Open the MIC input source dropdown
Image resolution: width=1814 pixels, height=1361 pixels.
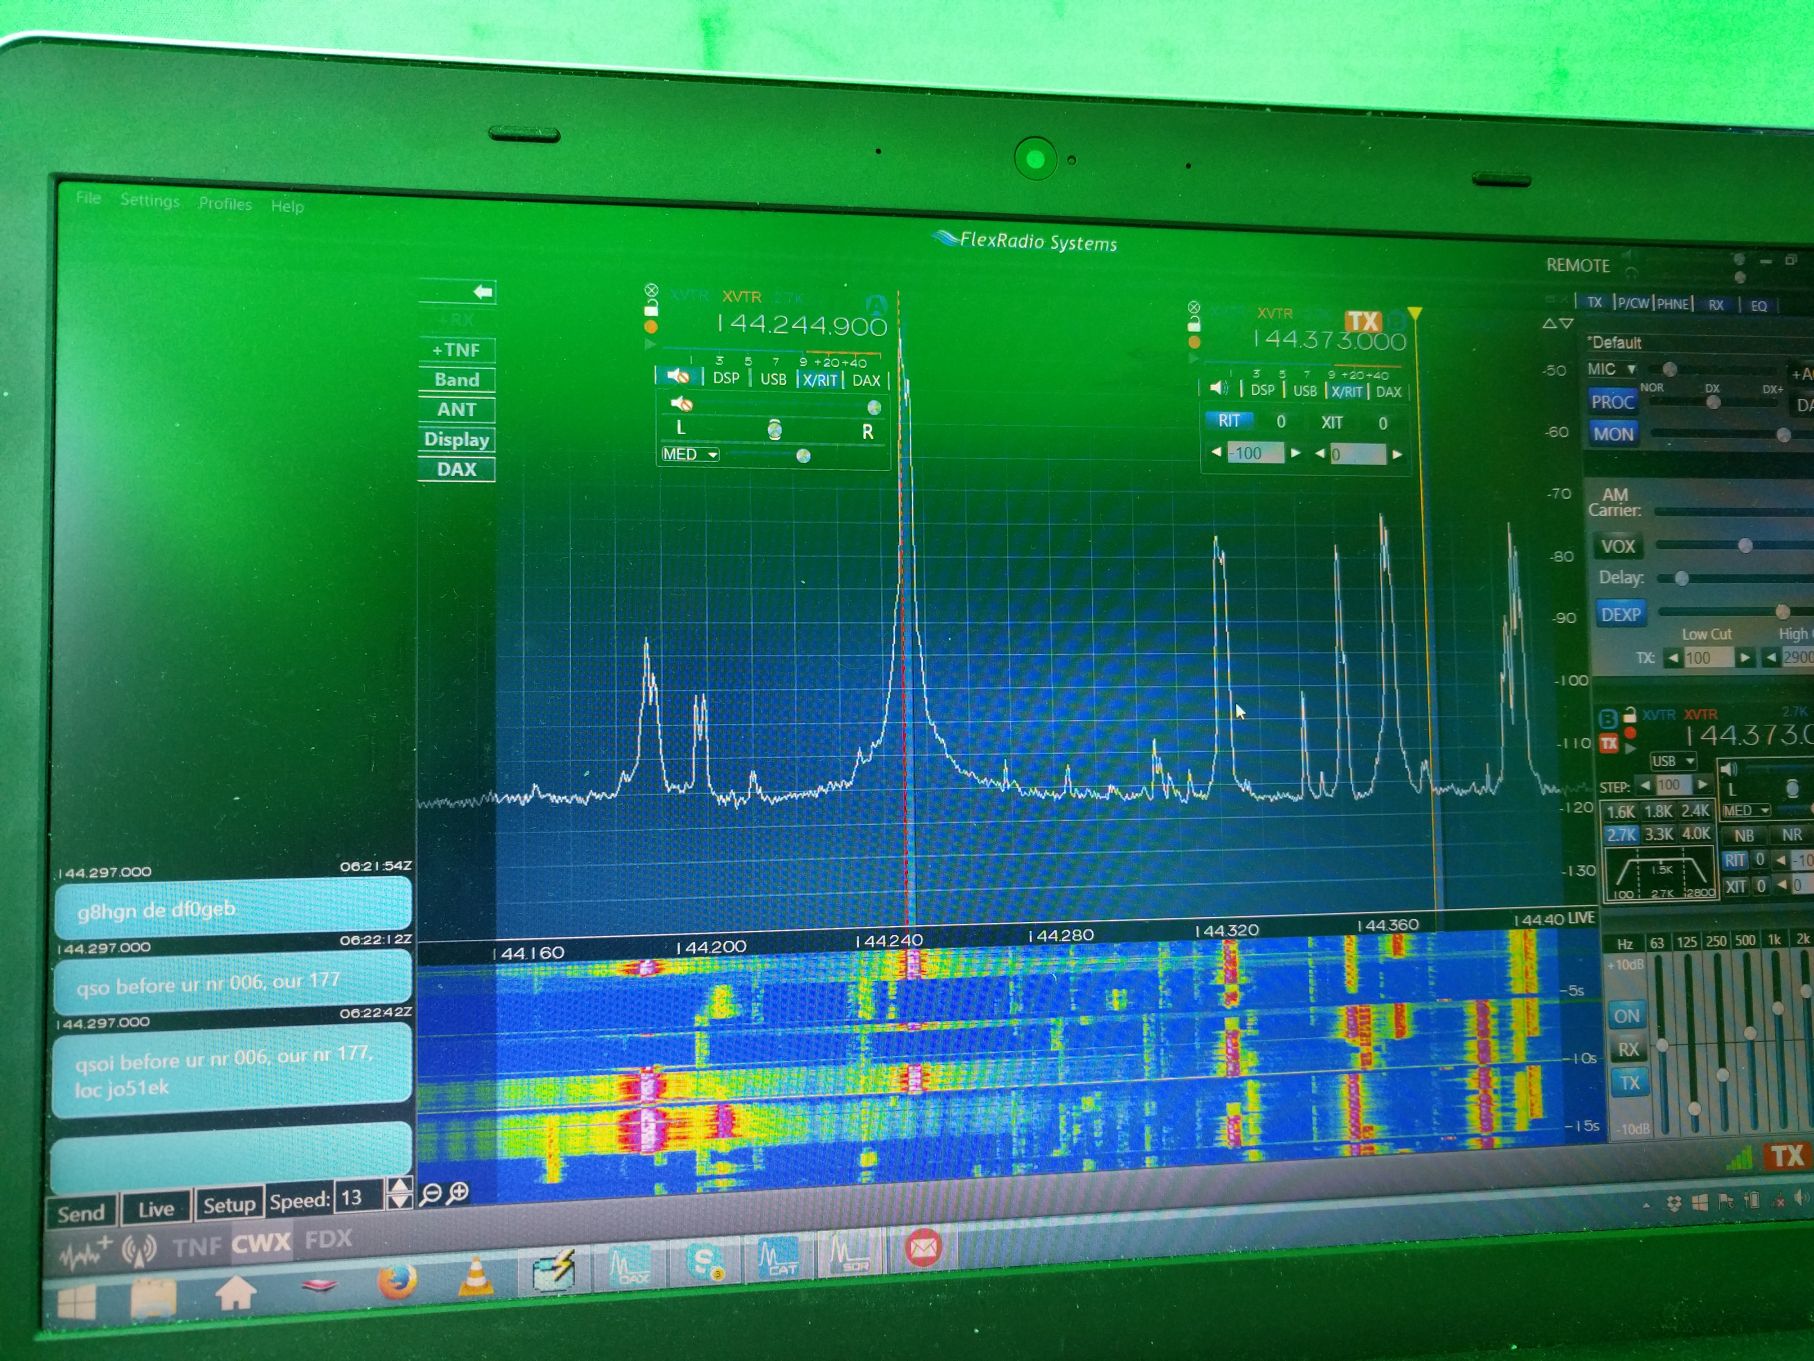pyautogui.click(x=1611, y=369)
